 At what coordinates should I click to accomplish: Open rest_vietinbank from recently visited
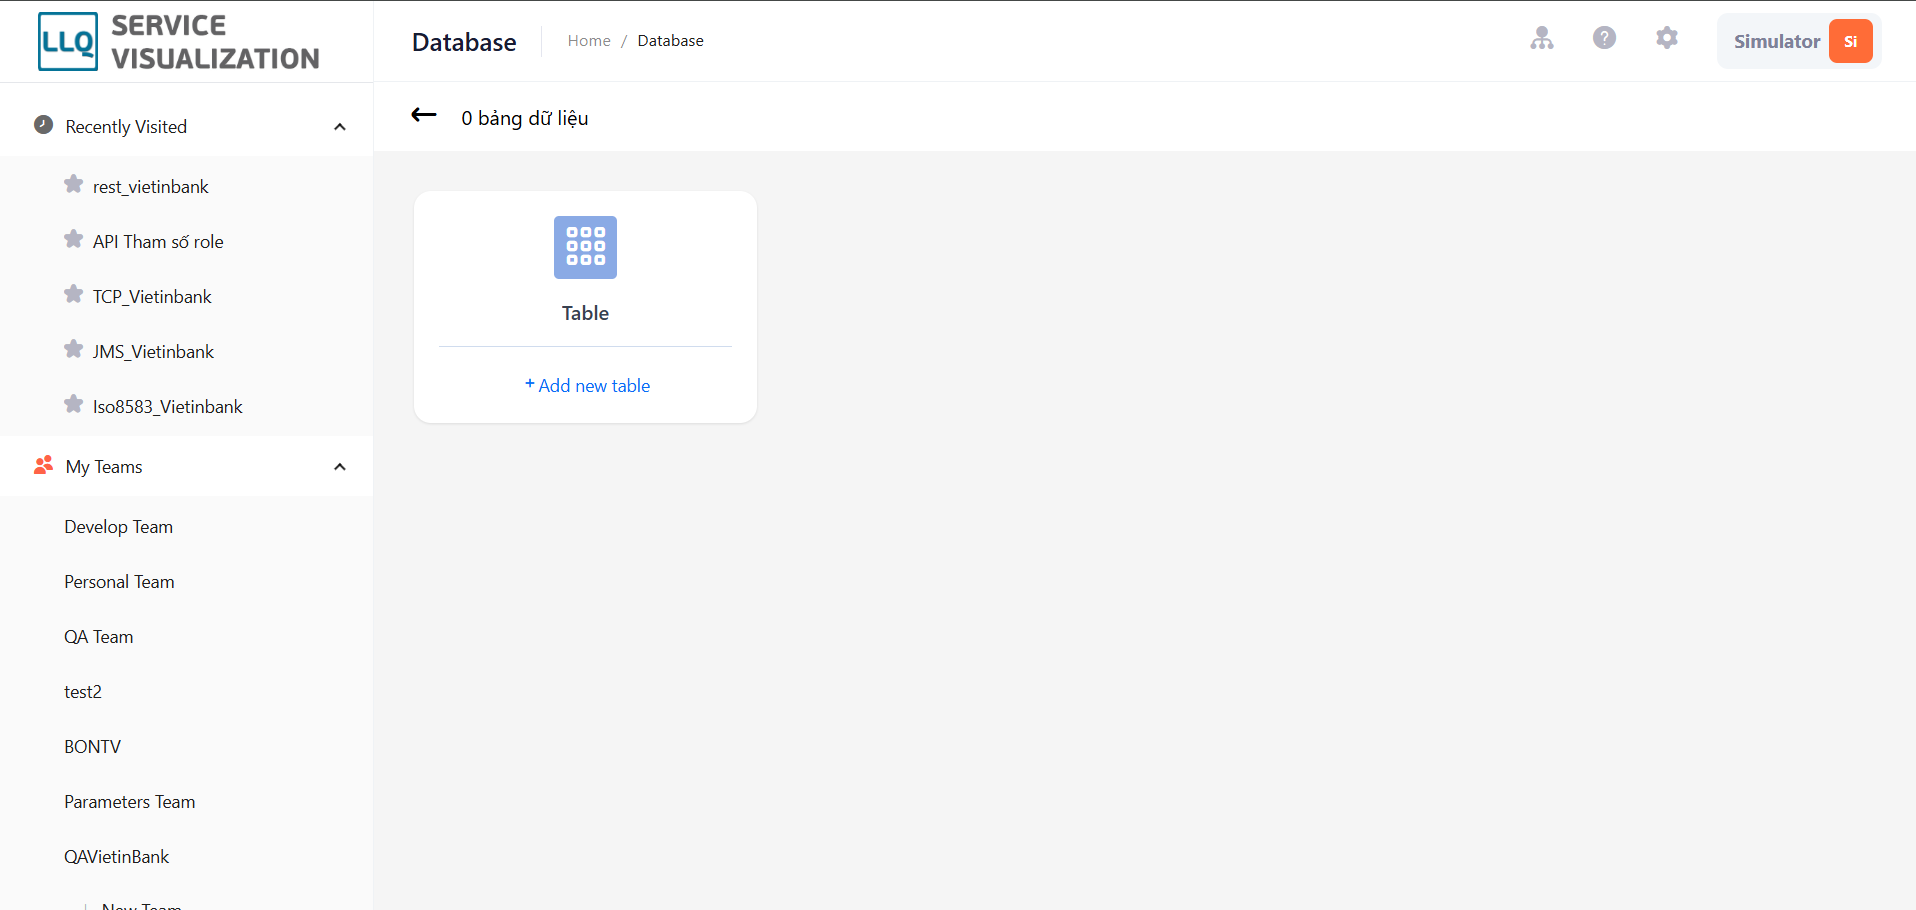(151, 187)
